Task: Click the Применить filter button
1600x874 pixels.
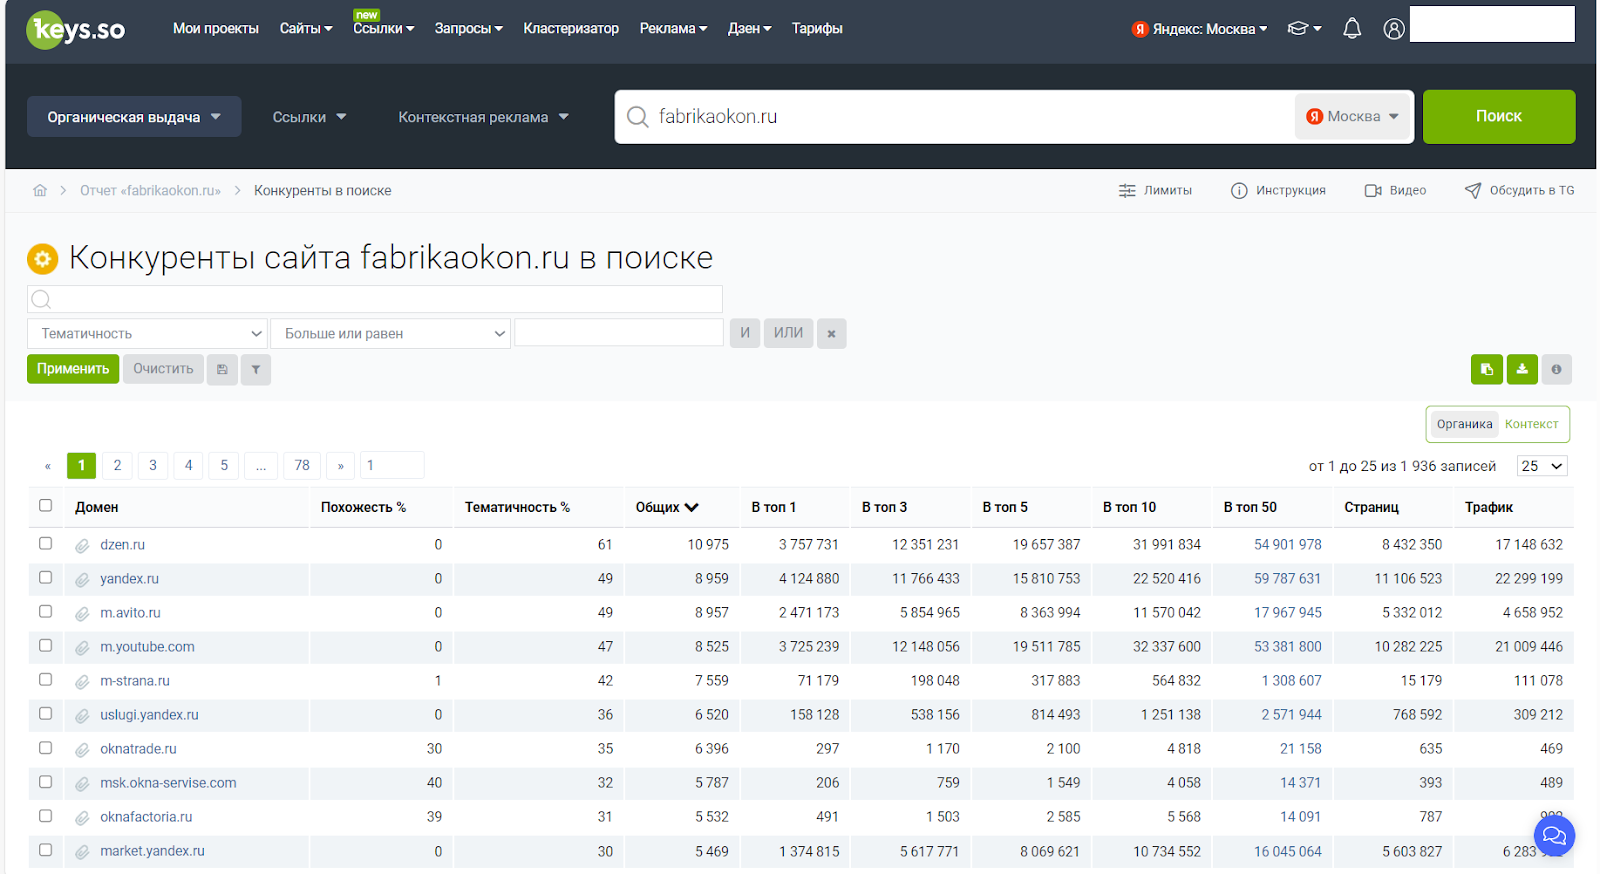Action: 73,369
